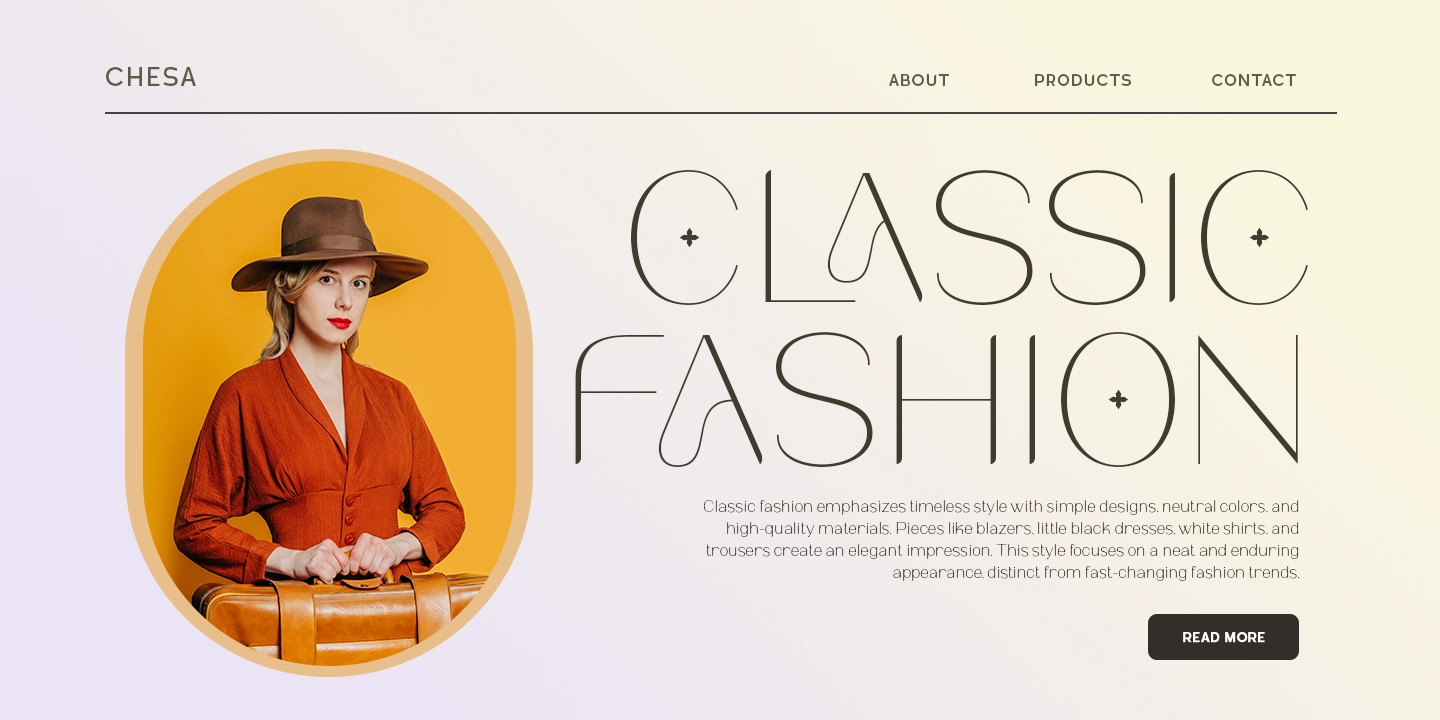Click the letter N in FASHION

(1248, 399)
